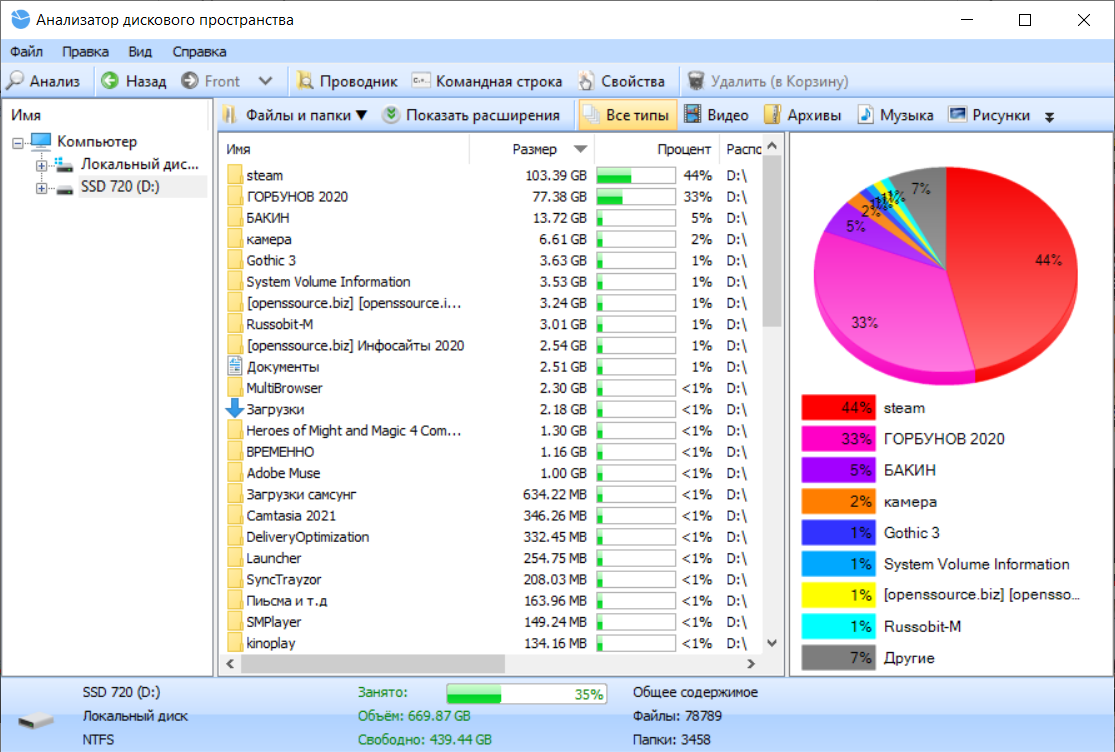Sort by the Процент column header
Image resolution: width=1115 pixels, height=752 pixels.
click(x=655, y=149)
